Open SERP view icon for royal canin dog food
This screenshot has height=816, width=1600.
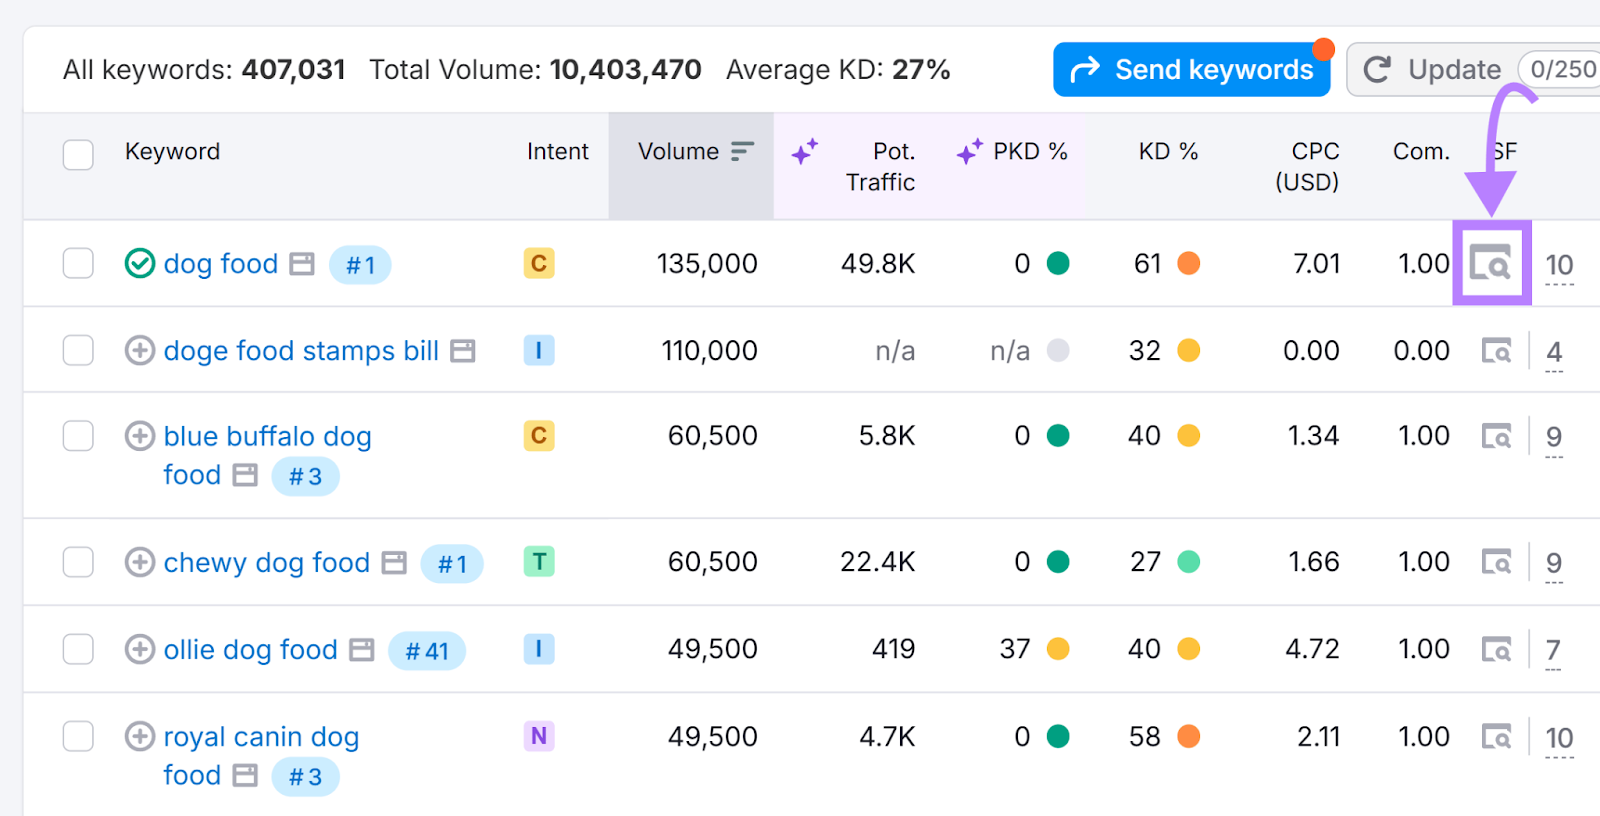point(1496,737)
